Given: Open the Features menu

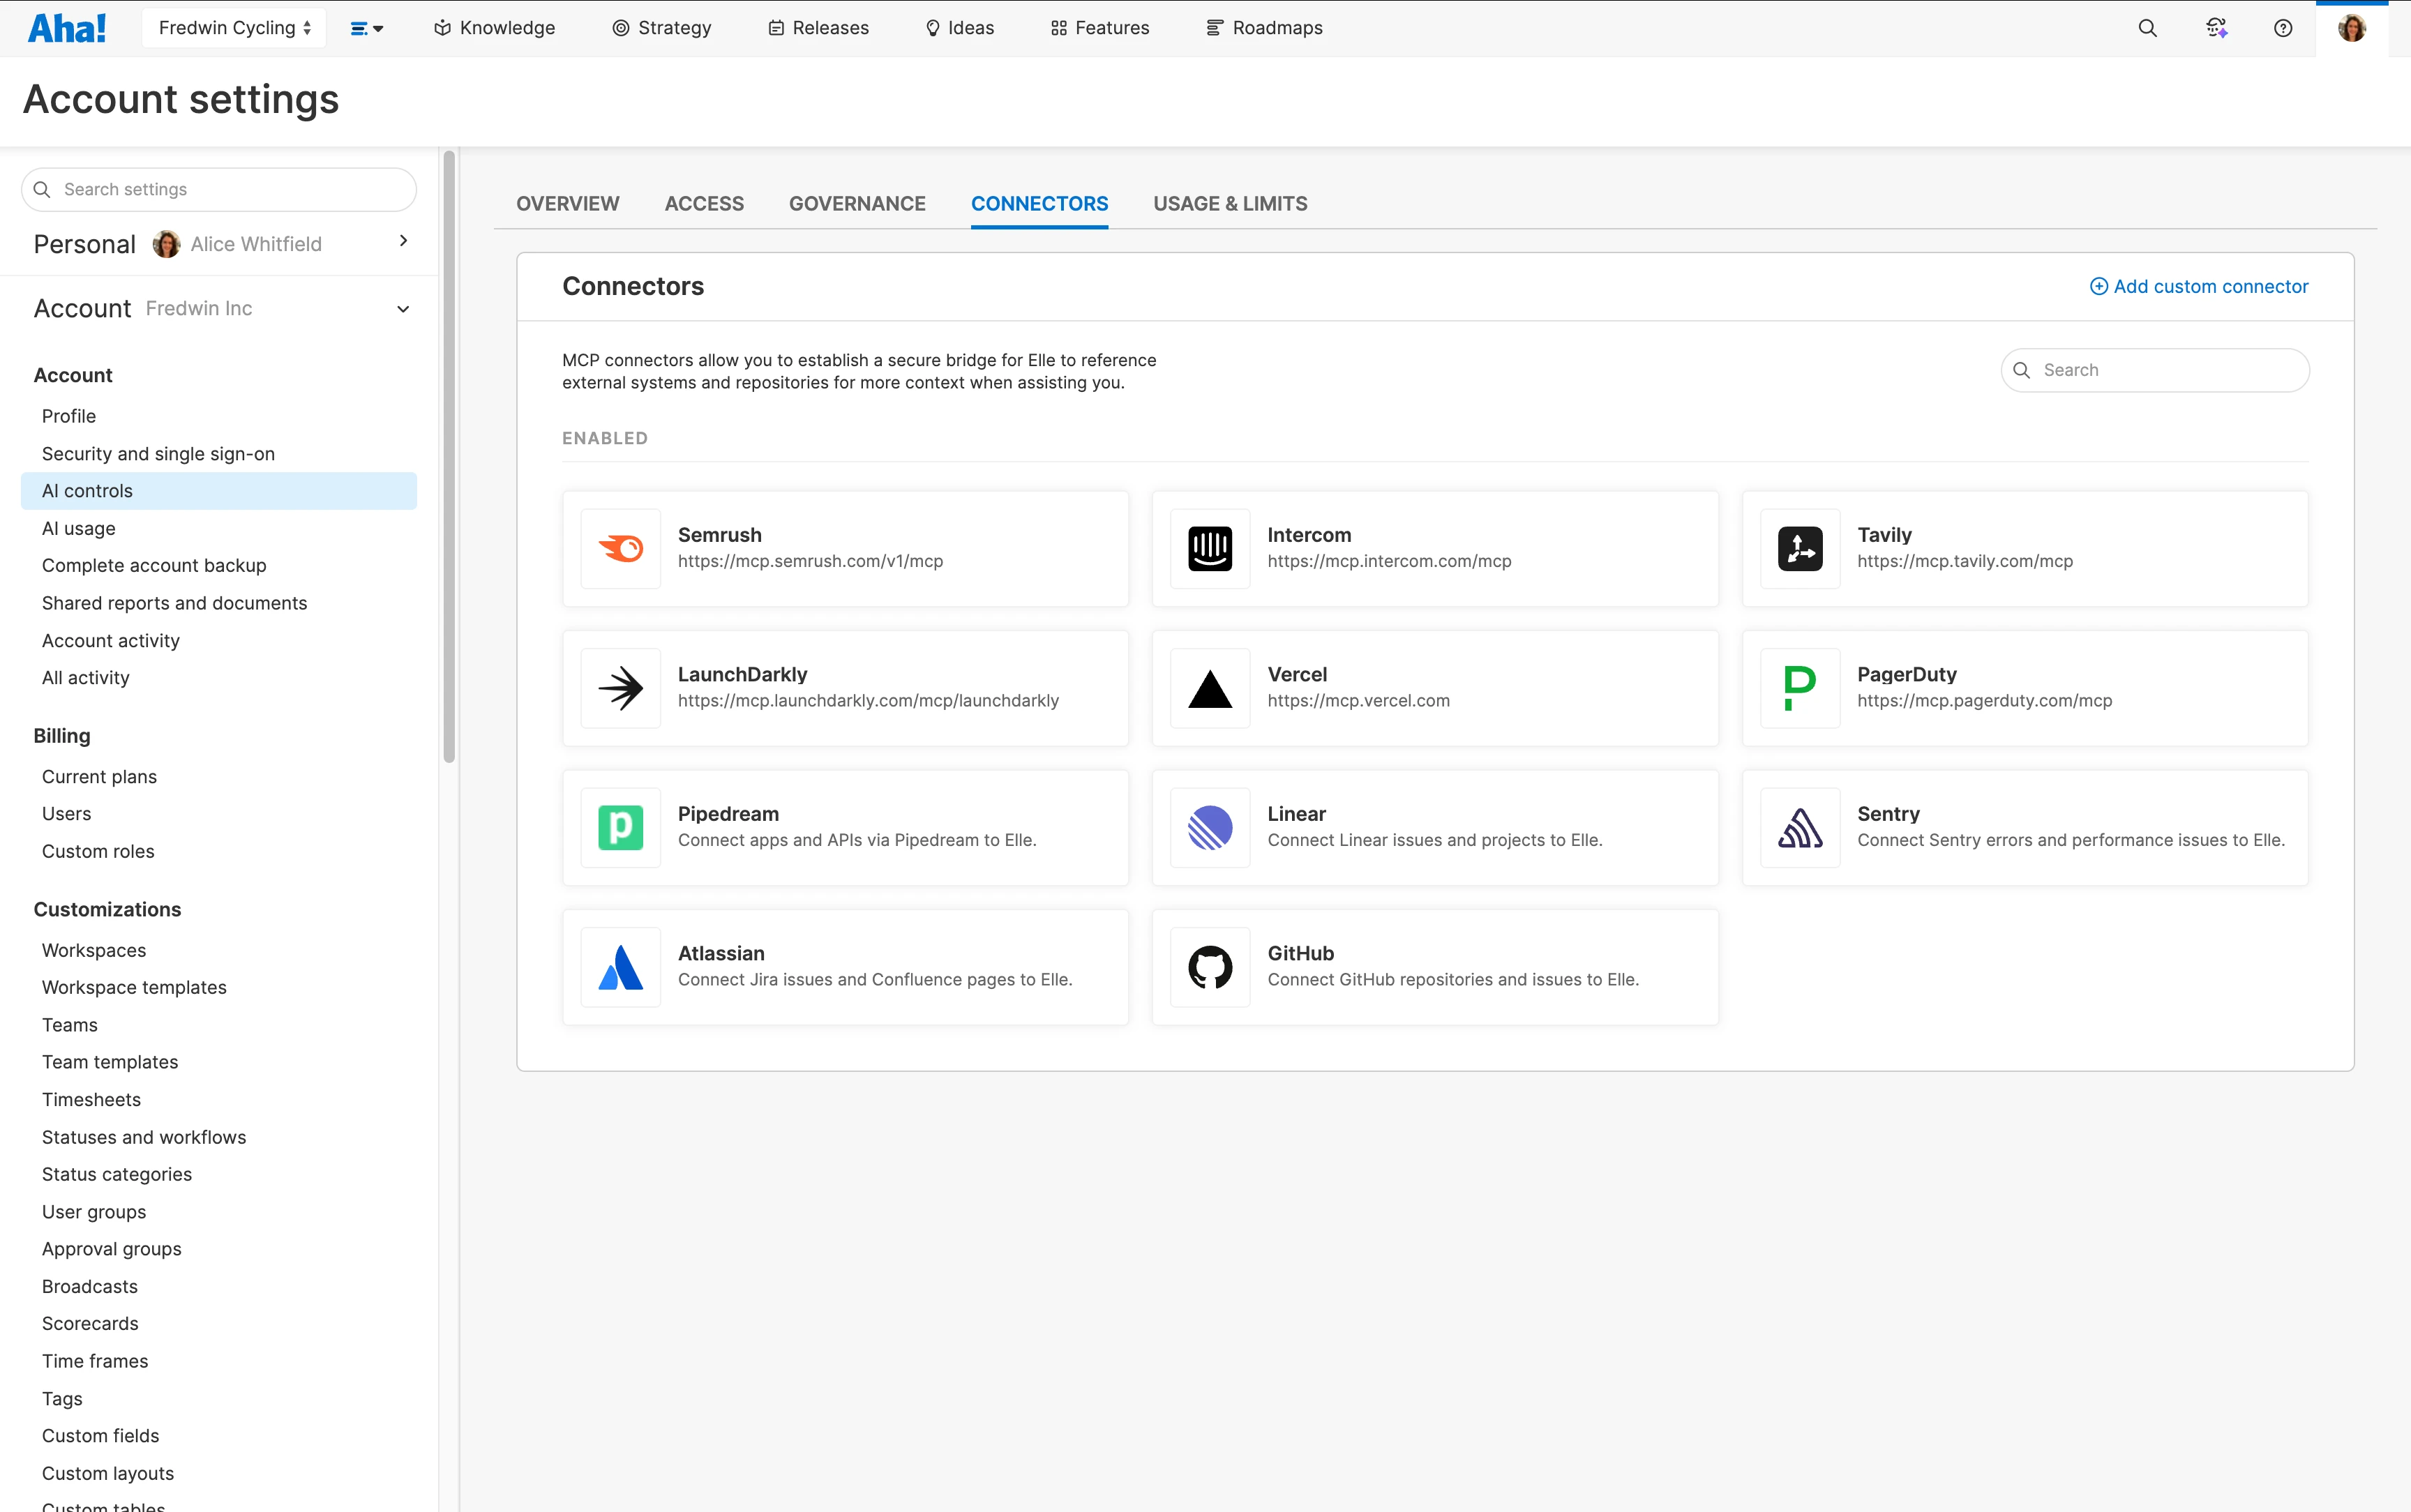Looking at the screenshot, I should [1100, 28].
